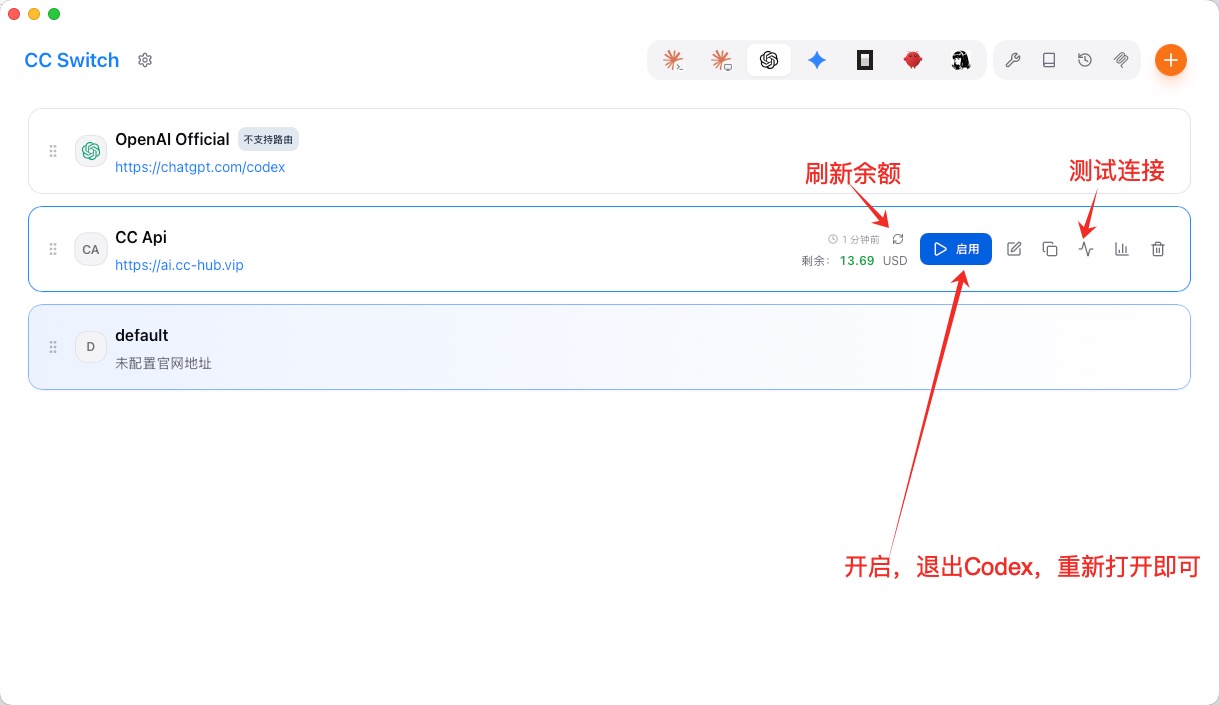The image size is (1219, 705).
Task: Grab the default provider drag handle
Action: click(x=53, y=347)
